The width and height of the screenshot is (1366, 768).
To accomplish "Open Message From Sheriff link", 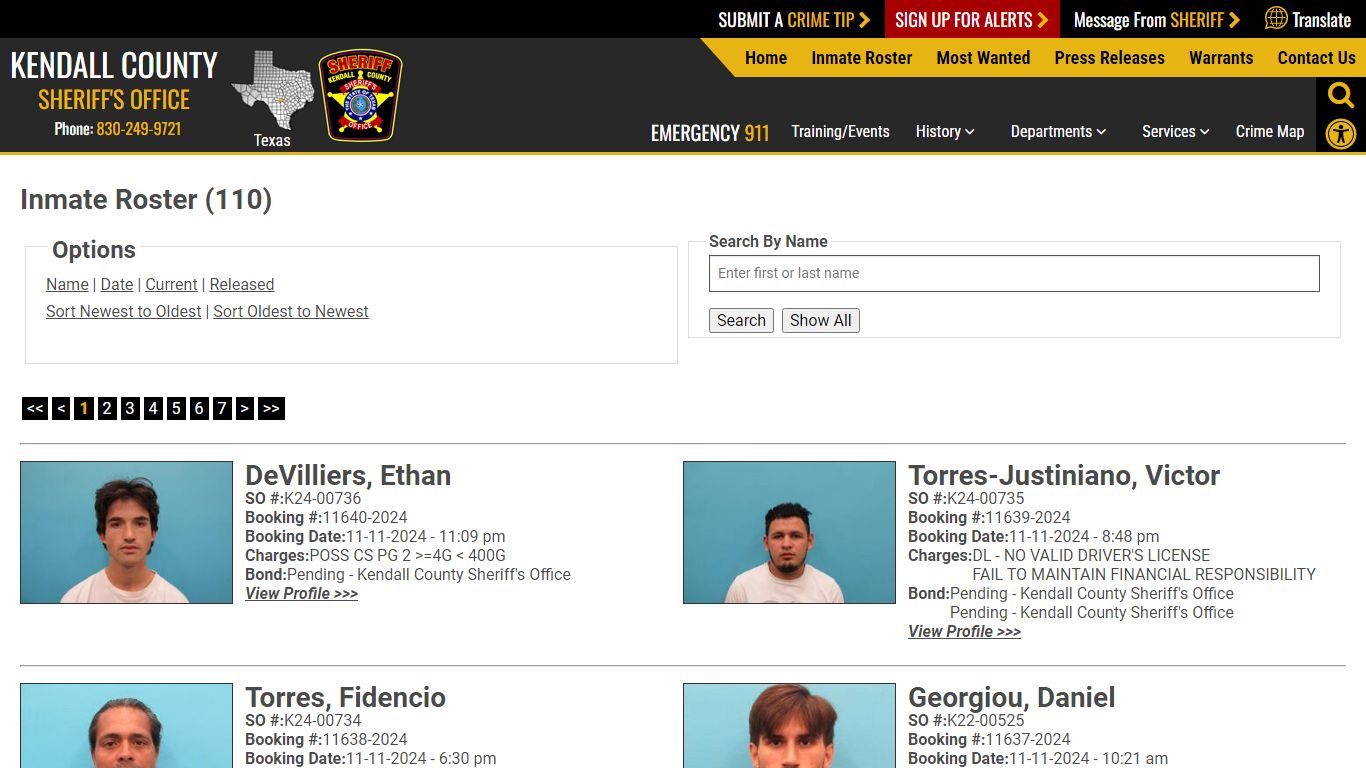I will click(x=1156, y=19).
